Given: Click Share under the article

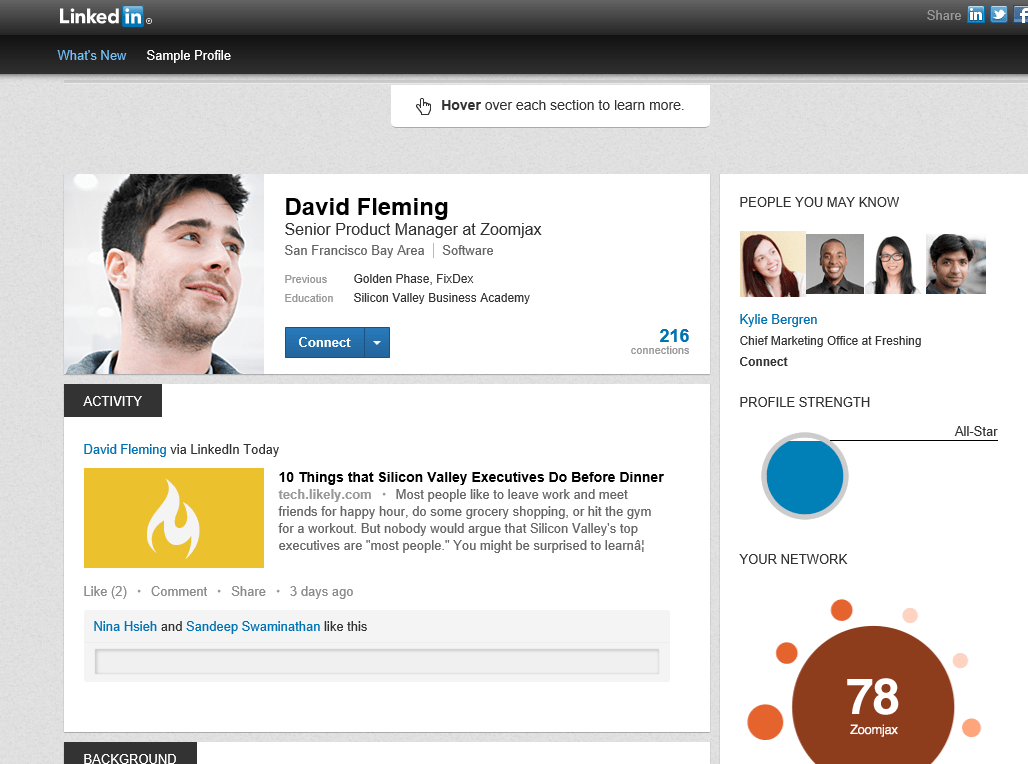Looking at the screenshot, I should click(x=248, y=592).
